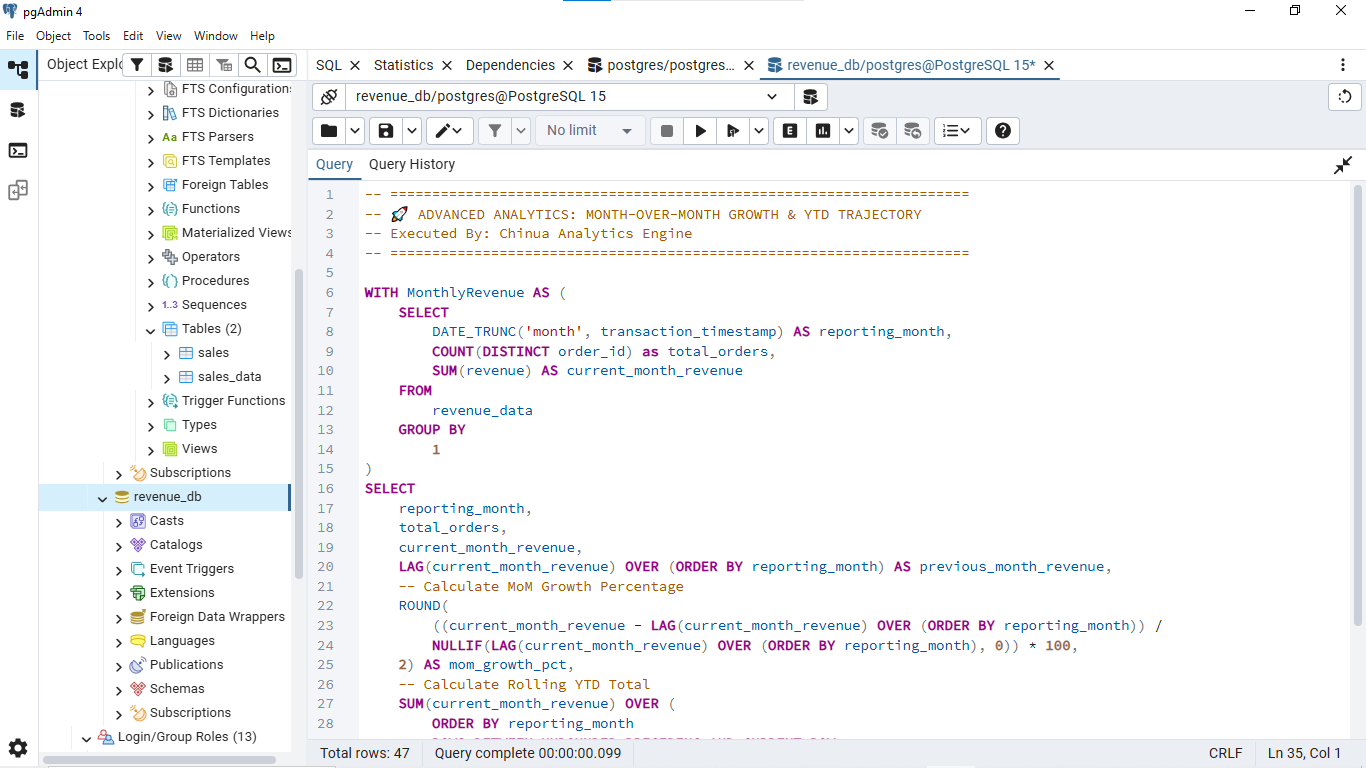
Task: Open the Tools menu
Action: tap(96, 35)
